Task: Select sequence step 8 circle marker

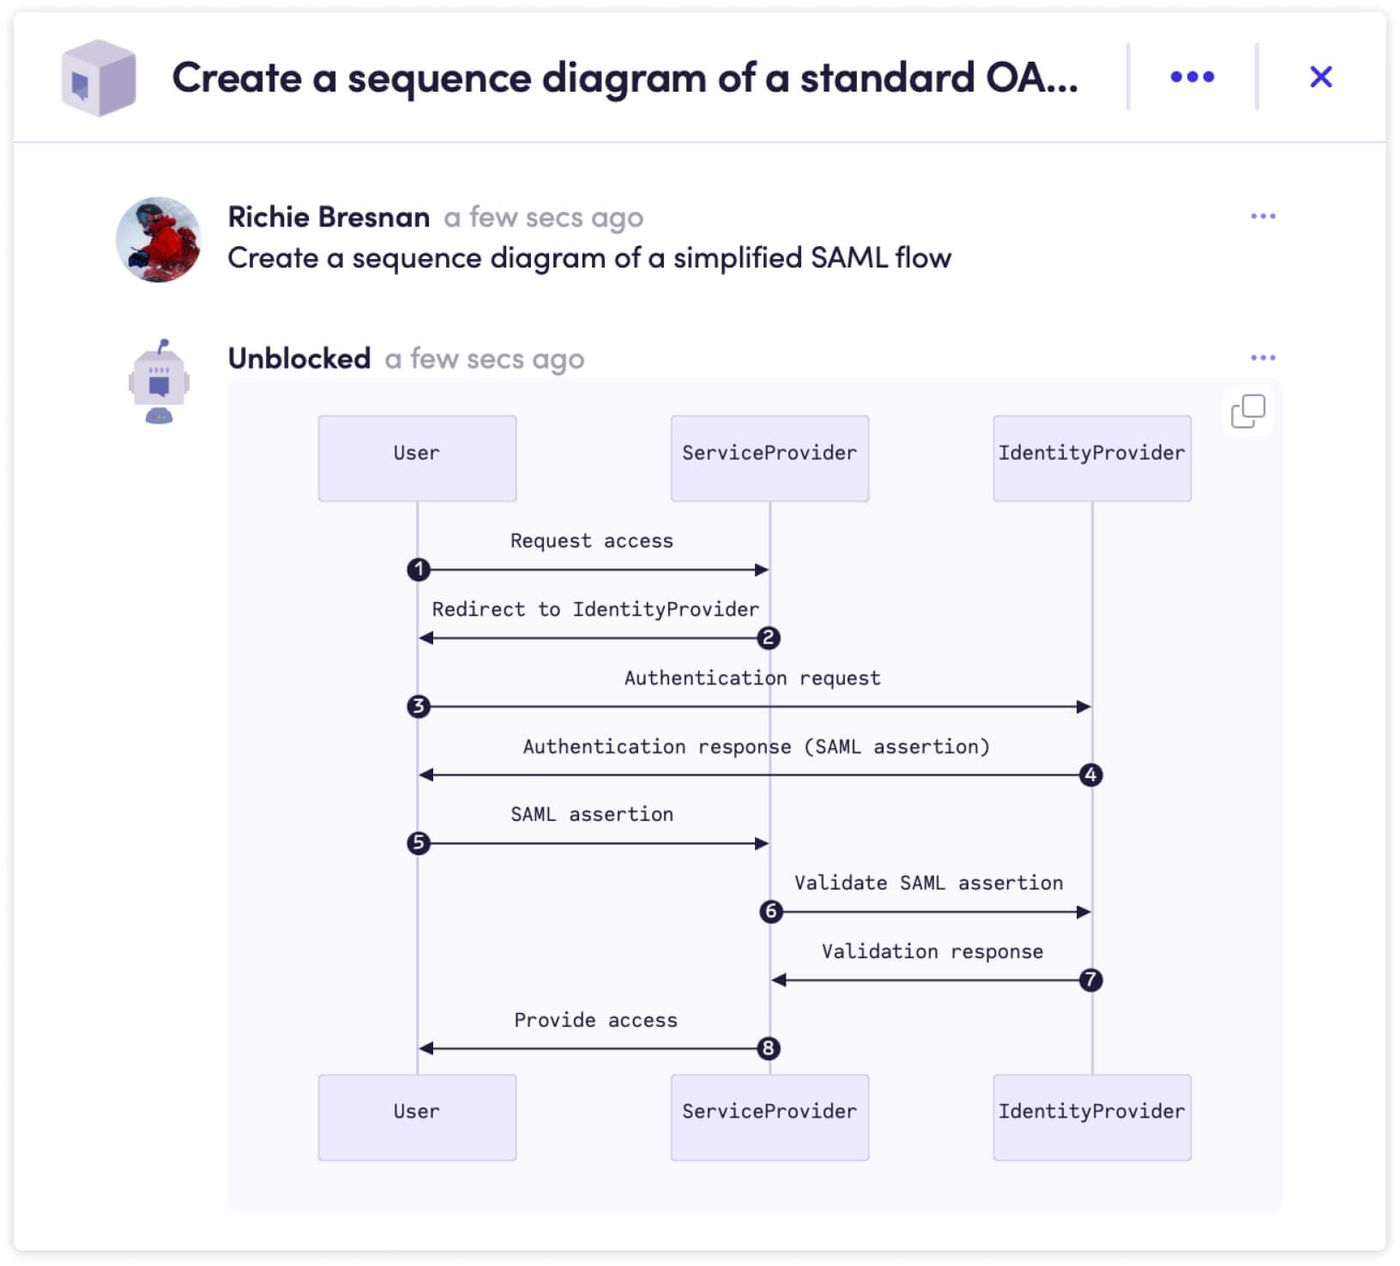Action: (x=768, y=1049)
